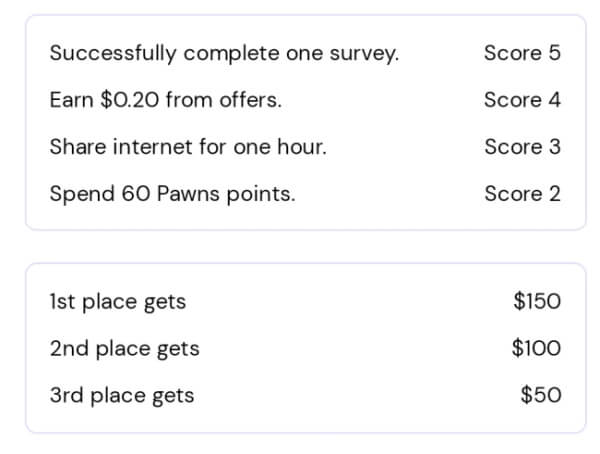The height and width of the screenshot is (454, 600).
Task: Select the $50 prize amount
Action: [541, 395]
